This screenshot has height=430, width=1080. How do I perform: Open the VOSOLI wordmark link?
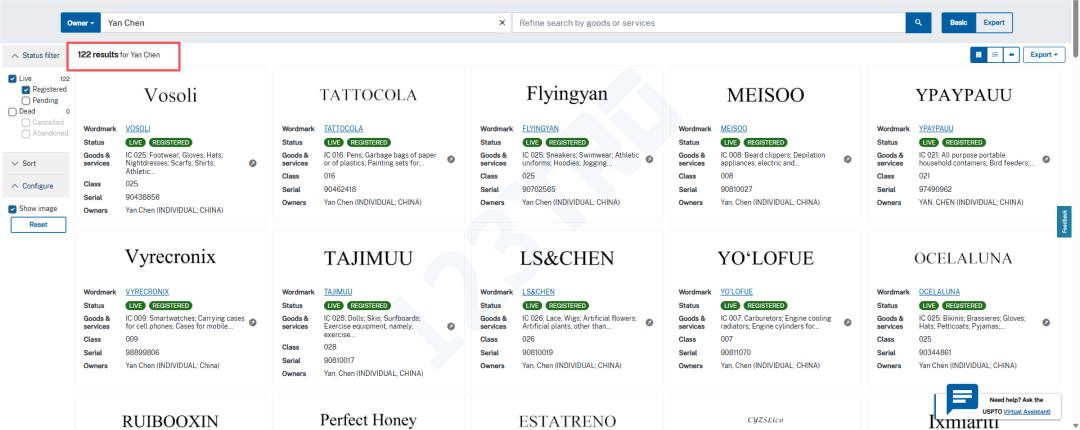coord(138,128)
